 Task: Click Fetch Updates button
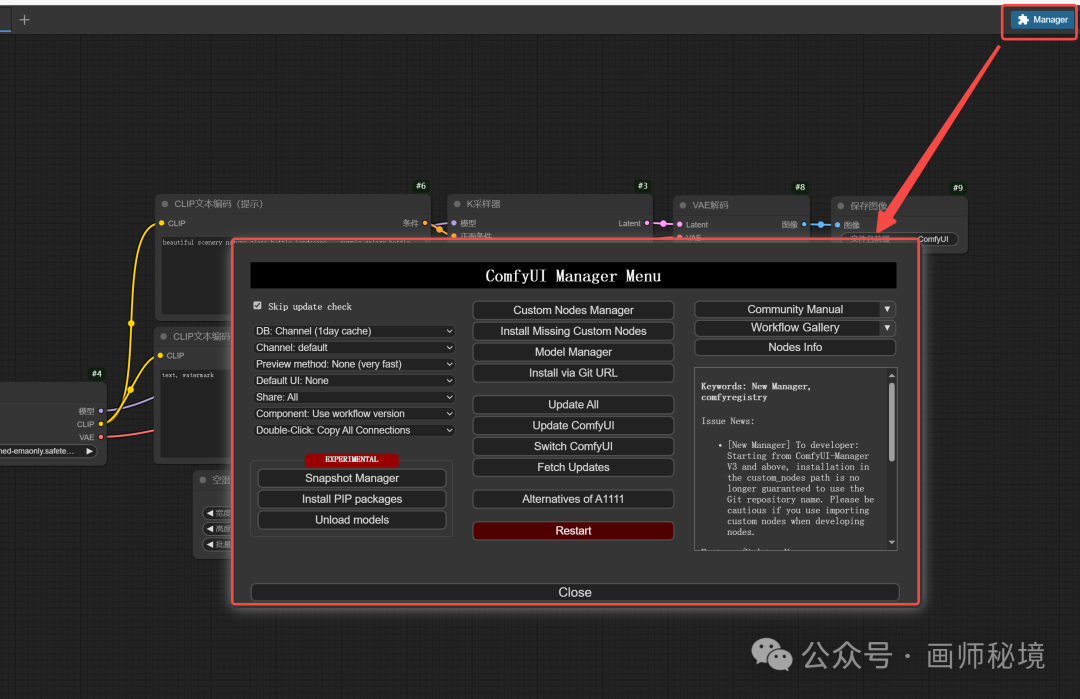pyautogui.click(x=573, y=467)
